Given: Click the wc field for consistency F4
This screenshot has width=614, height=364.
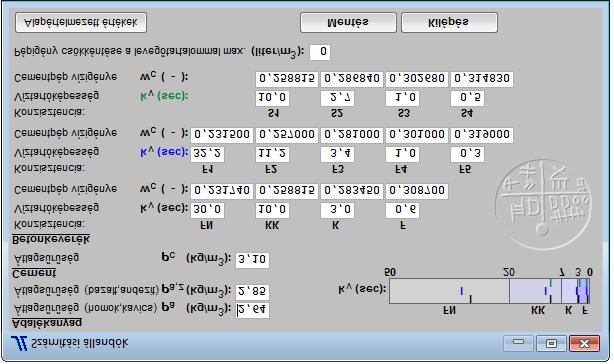Looking at the screenshot, I should point(417,135).
